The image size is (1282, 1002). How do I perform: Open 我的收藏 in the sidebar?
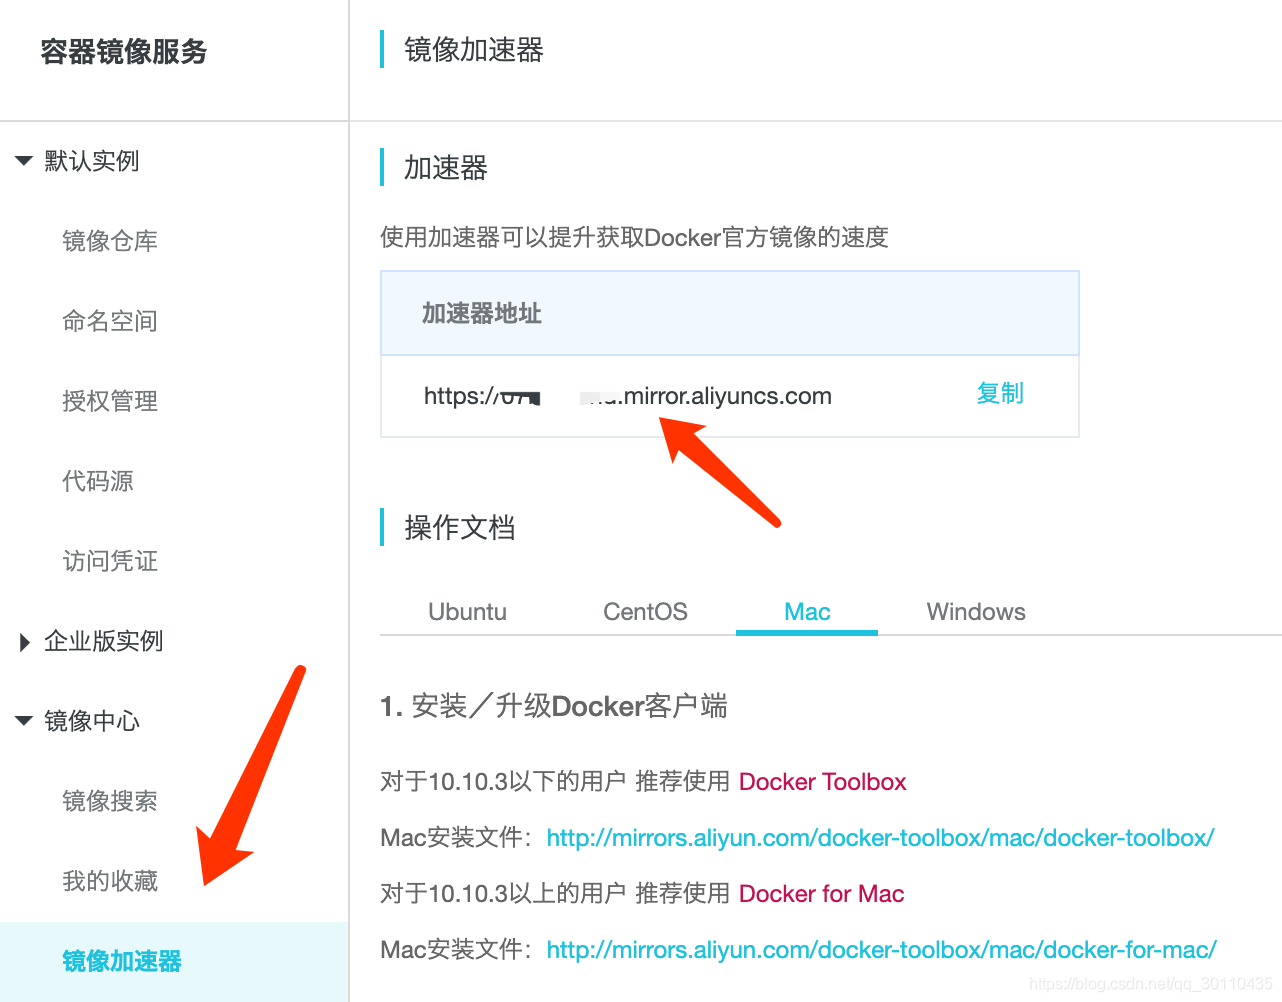(x=110, y=881)
